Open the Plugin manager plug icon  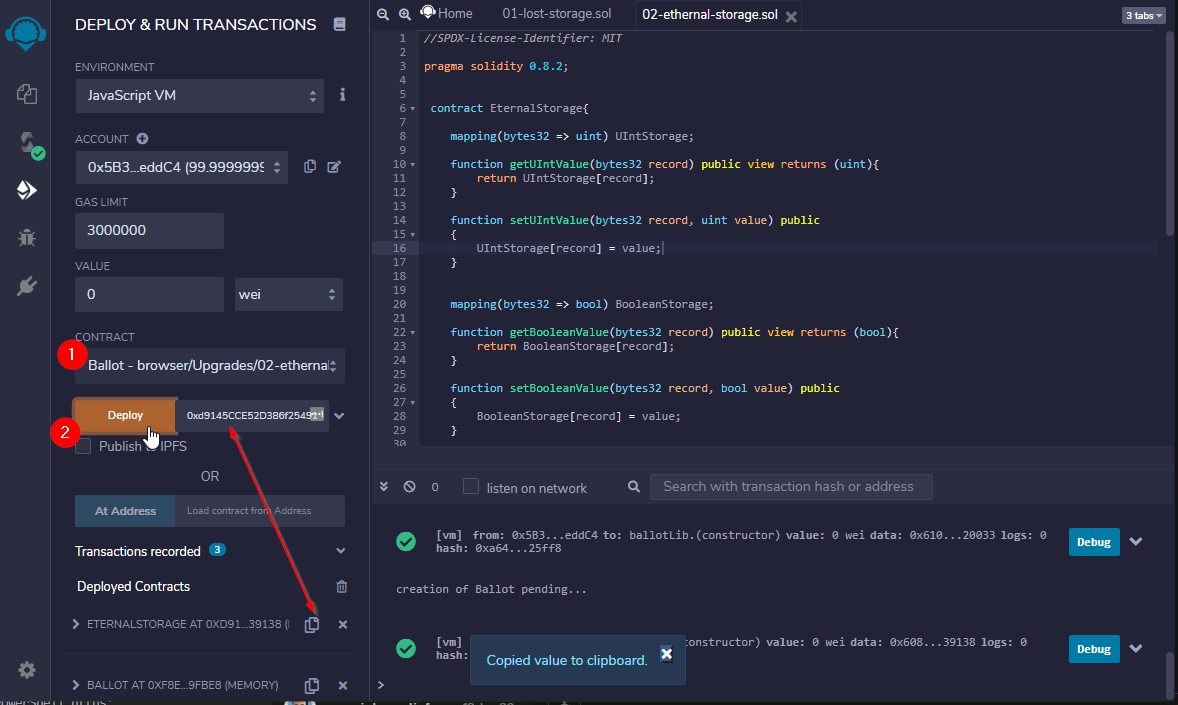click(x=26, y=286)
